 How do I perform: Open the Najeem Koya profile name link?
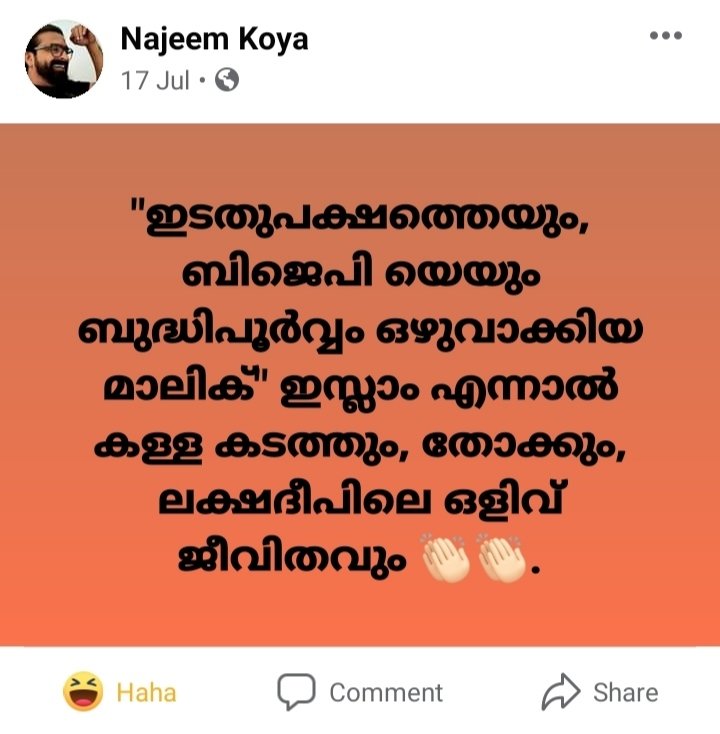[214, 39]
